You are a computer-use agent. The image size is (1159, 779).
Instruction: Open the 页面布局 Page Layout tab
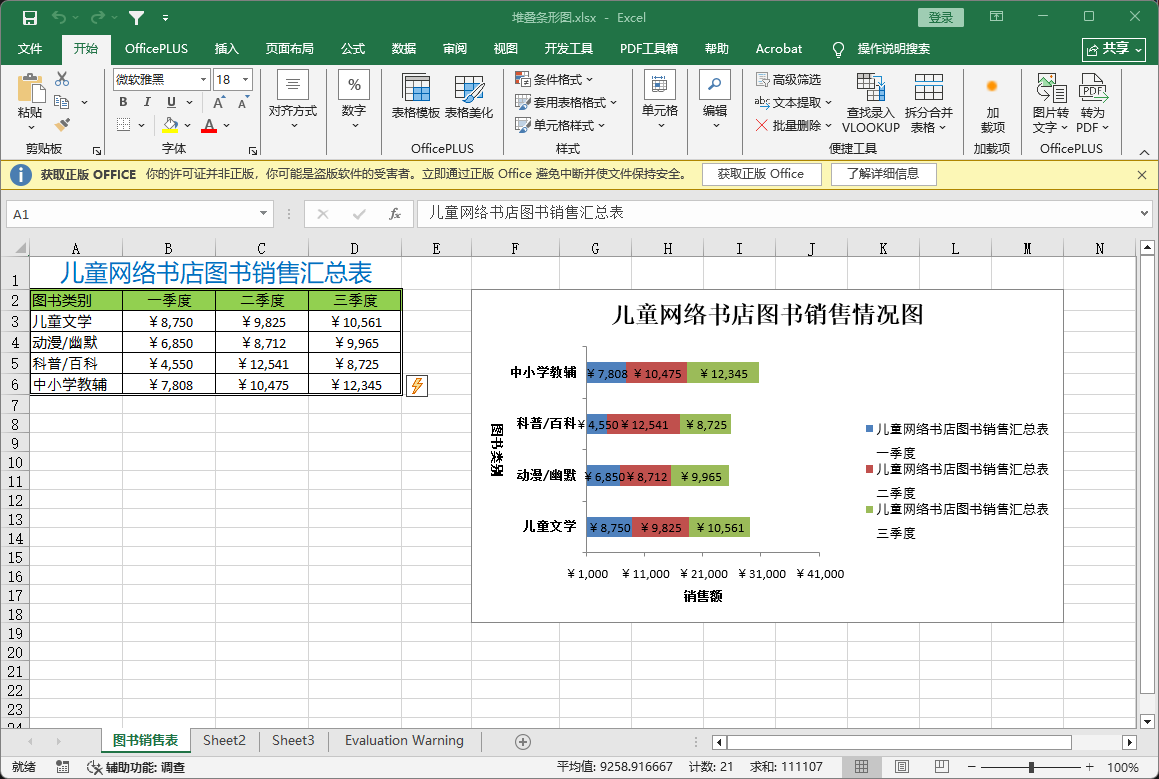(x=289, y=49)
